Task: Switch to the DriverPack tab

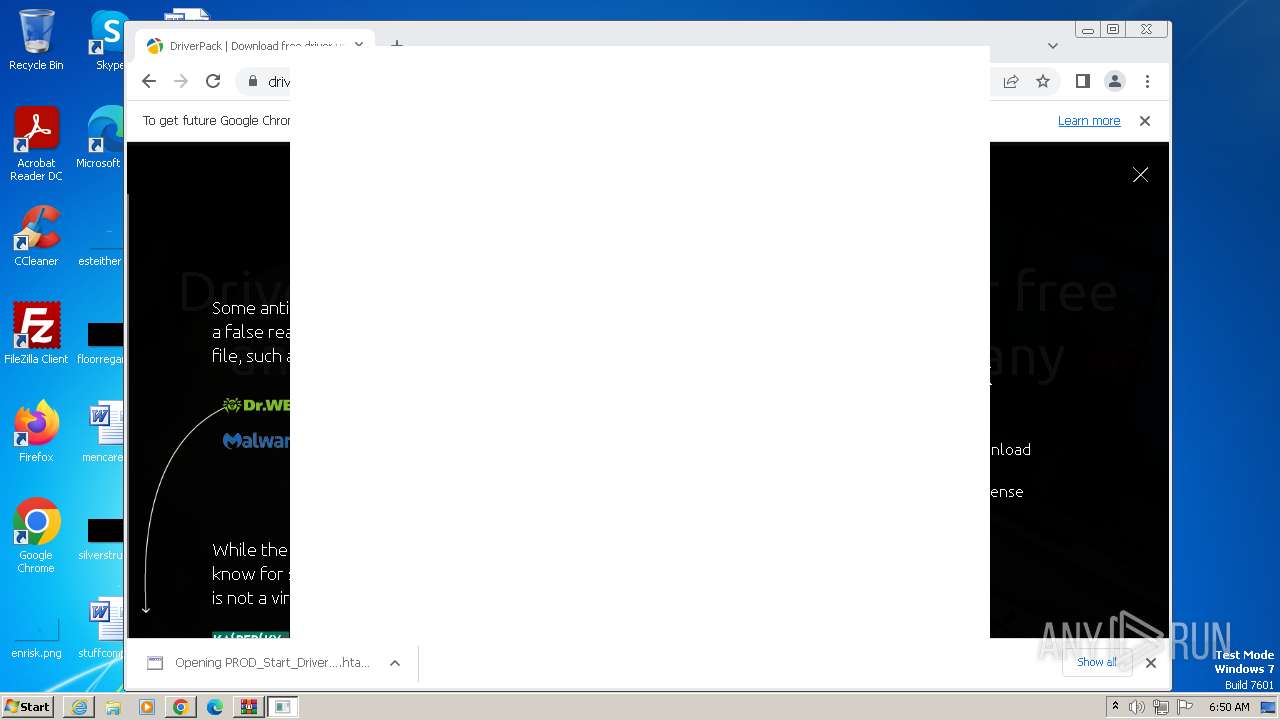Action: (x=254, y=46)
